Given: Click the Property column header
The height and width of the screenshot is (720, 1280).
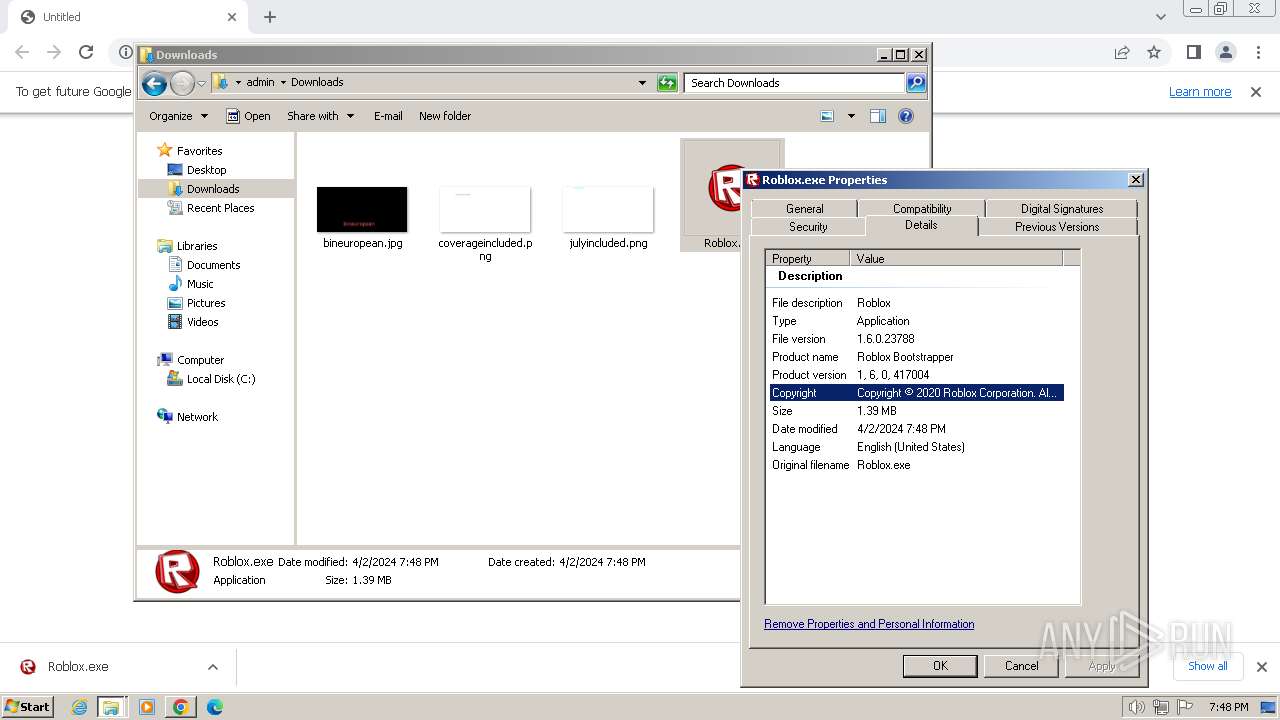Looking at the screenshot, I should [x=808, y=258].
